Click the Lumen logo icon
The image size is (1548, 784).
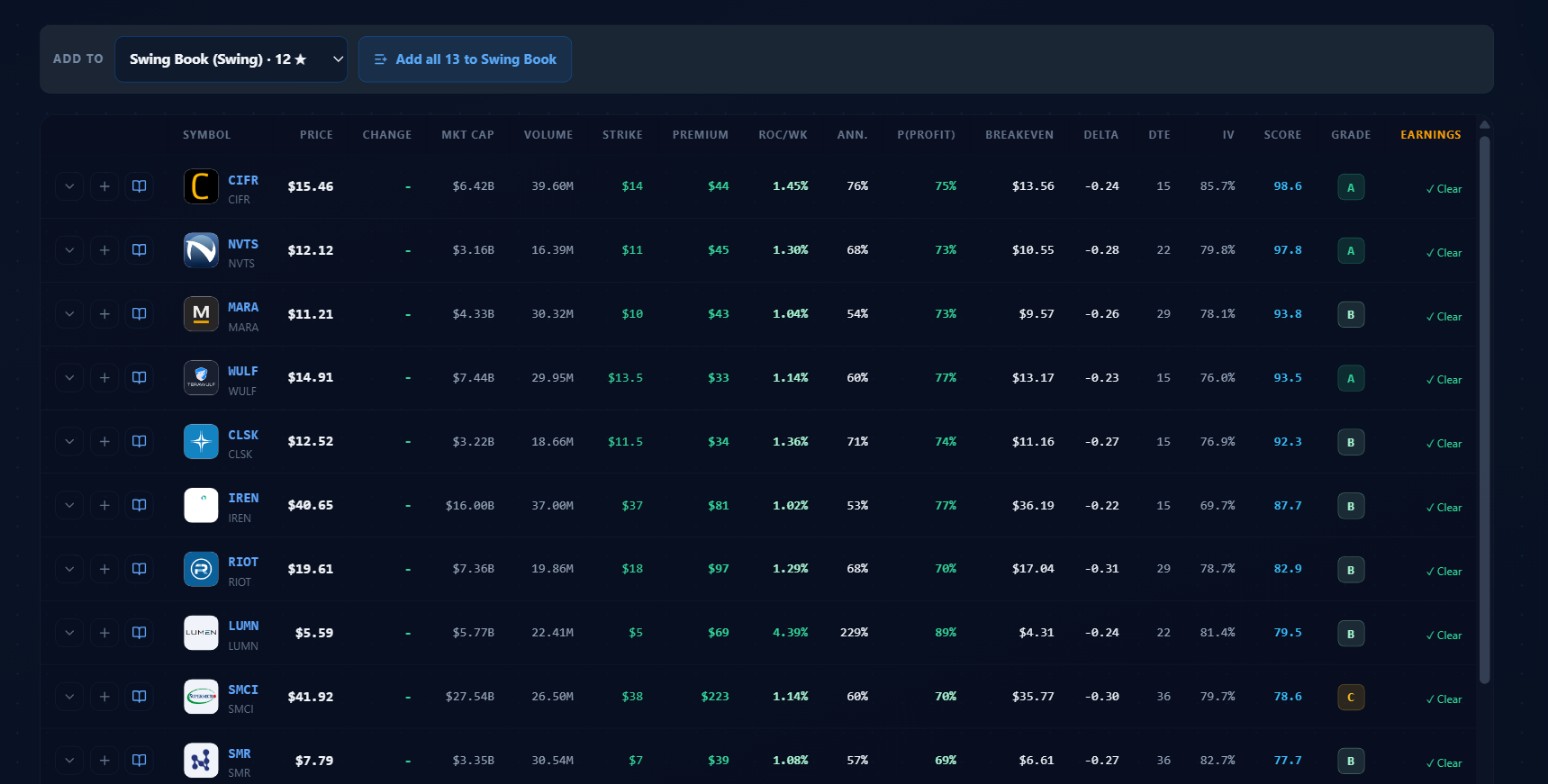tap(201, 633)
